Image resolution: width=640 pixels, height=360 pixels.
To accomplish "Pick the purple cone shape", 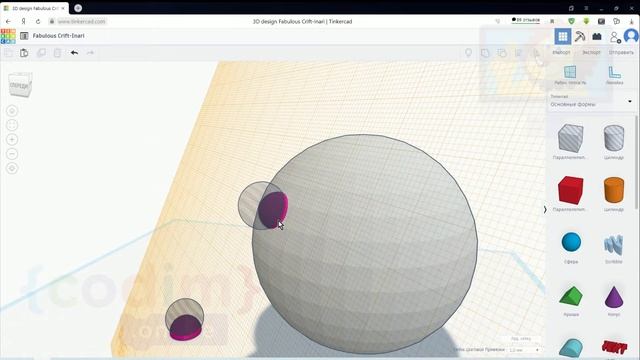I will point(613,297).
